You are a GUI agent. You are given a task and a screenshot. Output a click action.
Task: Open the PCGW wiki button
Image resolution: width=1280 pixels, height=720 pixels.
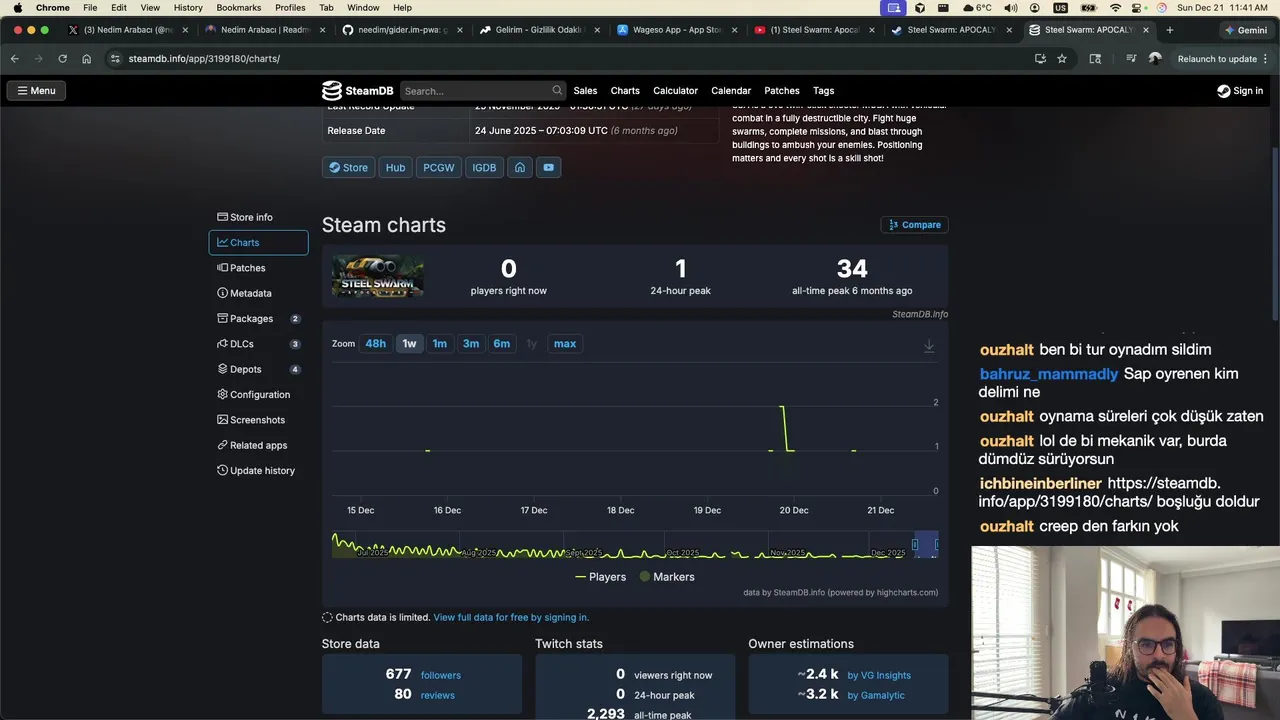tap(438, 168)
